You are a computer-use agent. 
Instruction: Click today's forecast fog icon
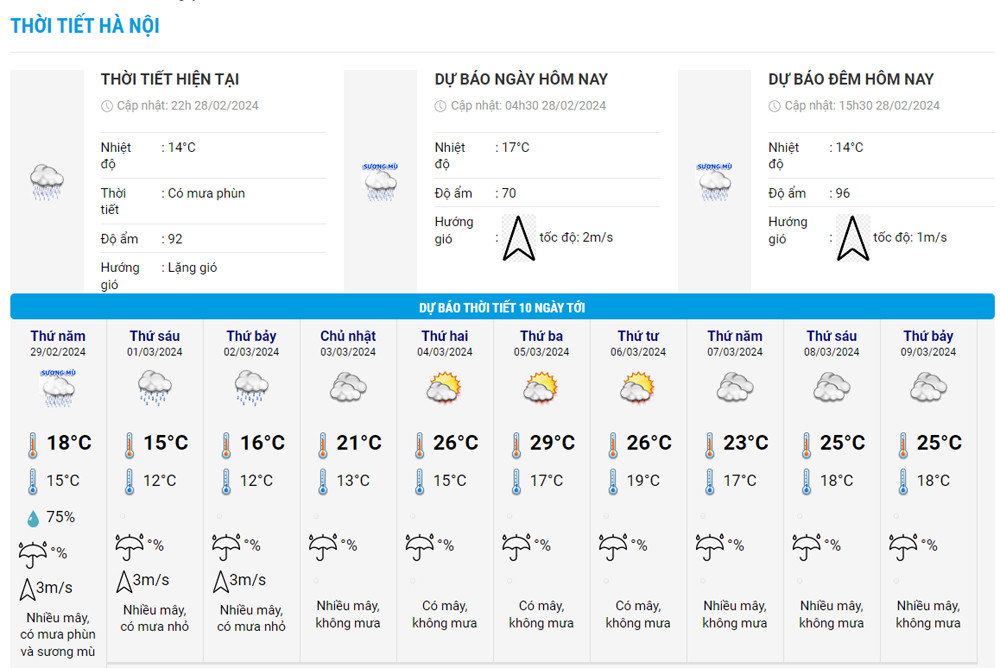click(380, 181)
